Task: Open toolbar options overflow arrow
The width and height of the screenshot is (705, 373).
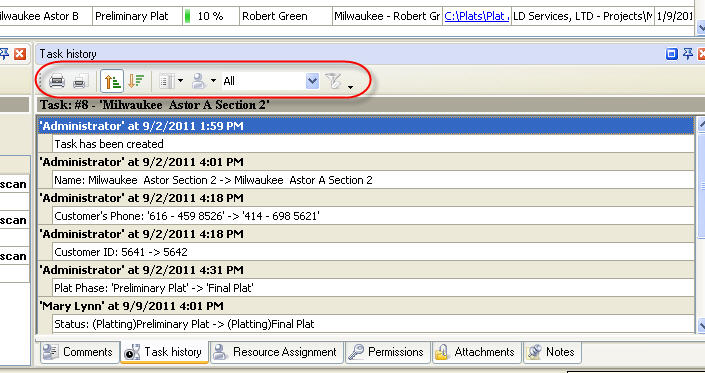Action: 350,86
